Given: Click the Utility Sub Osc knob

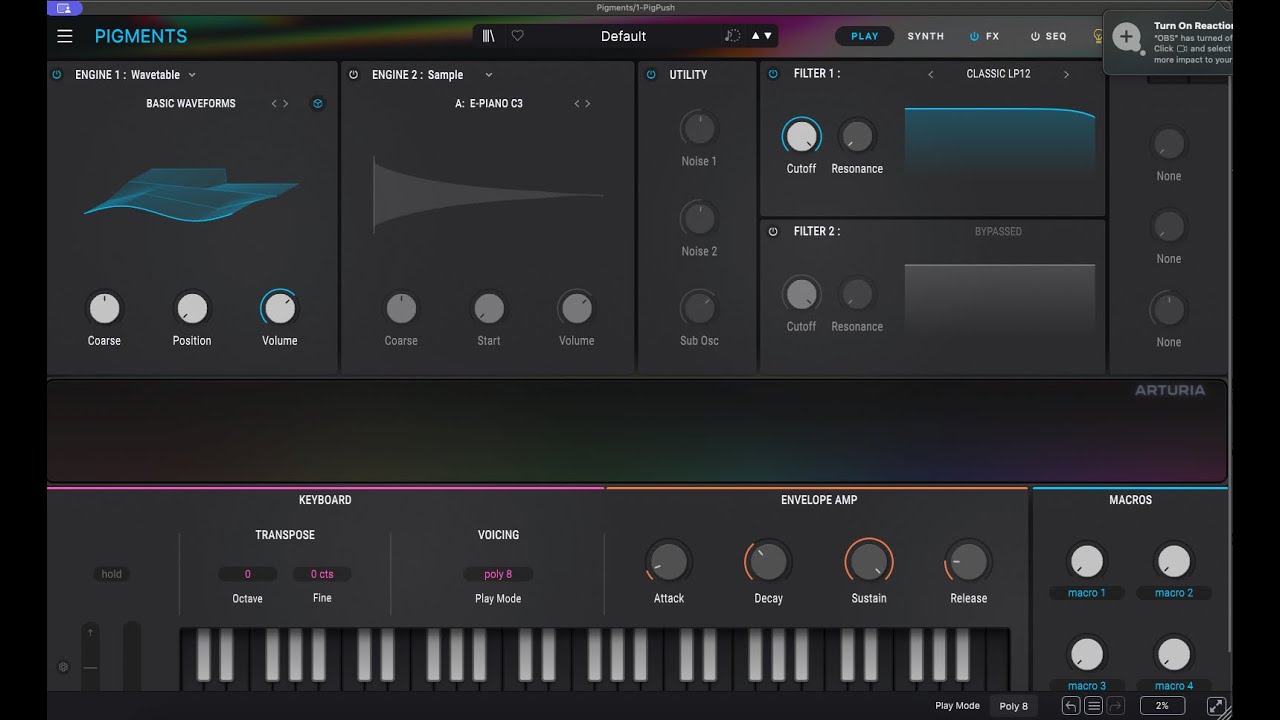Looking at the screenshot, I should point(699,308).
